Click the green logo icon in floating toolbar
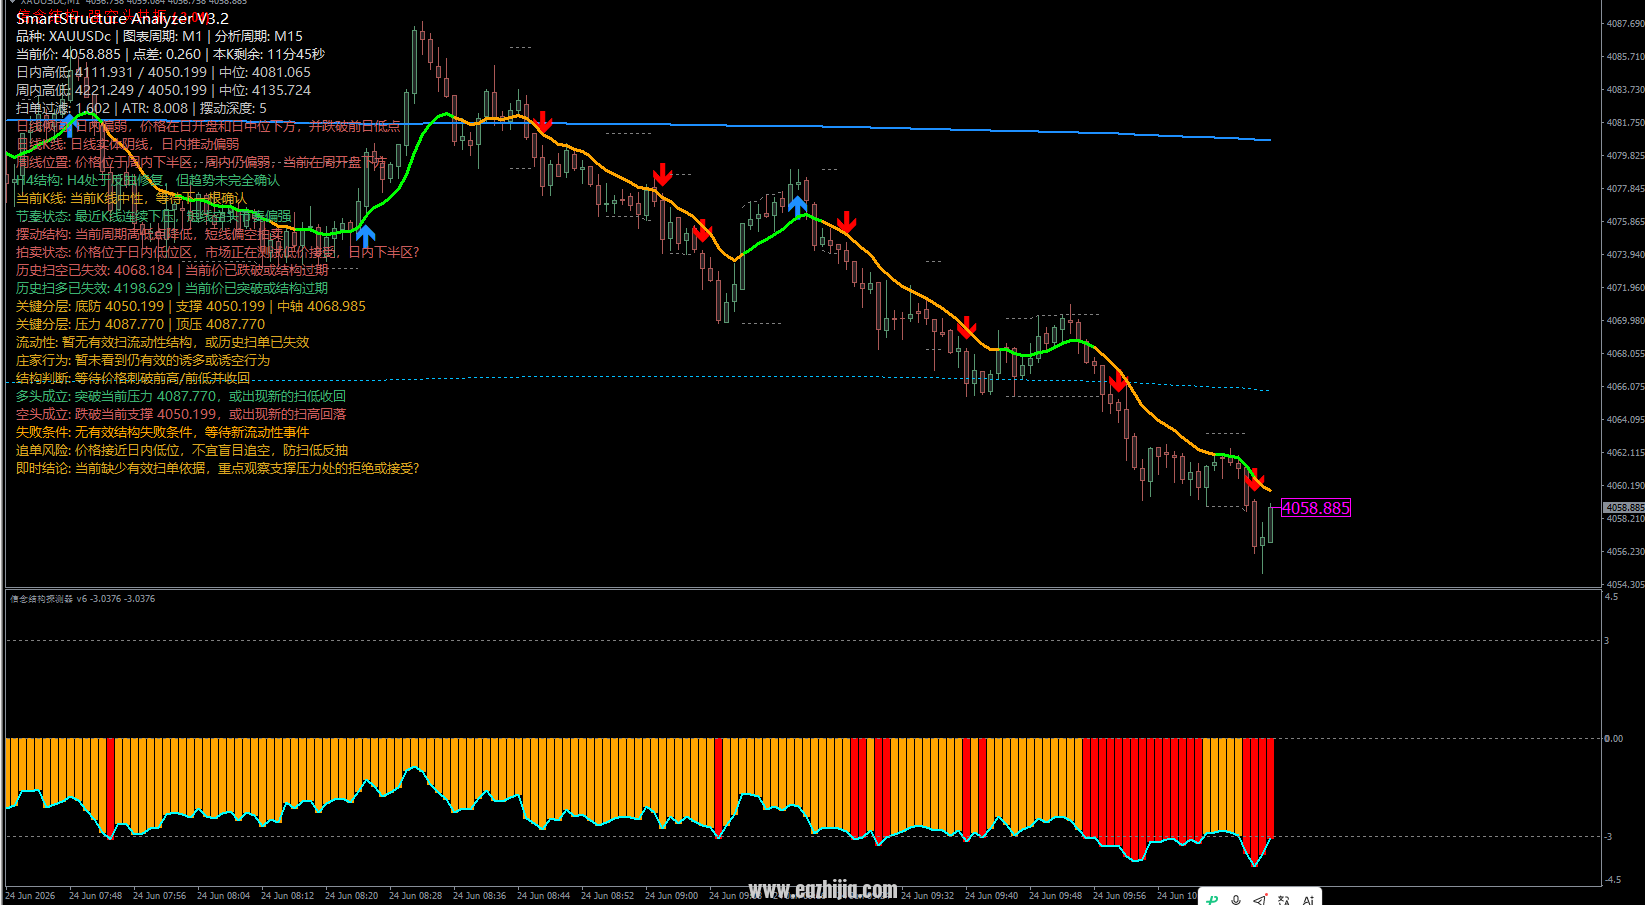The width and height of the screenshot is (1645, 905). click(x=1212, y=900)
